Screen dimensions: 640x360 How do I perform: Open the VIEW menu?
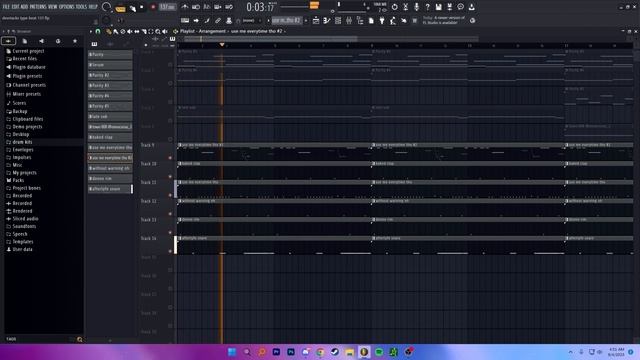[53, 7]
